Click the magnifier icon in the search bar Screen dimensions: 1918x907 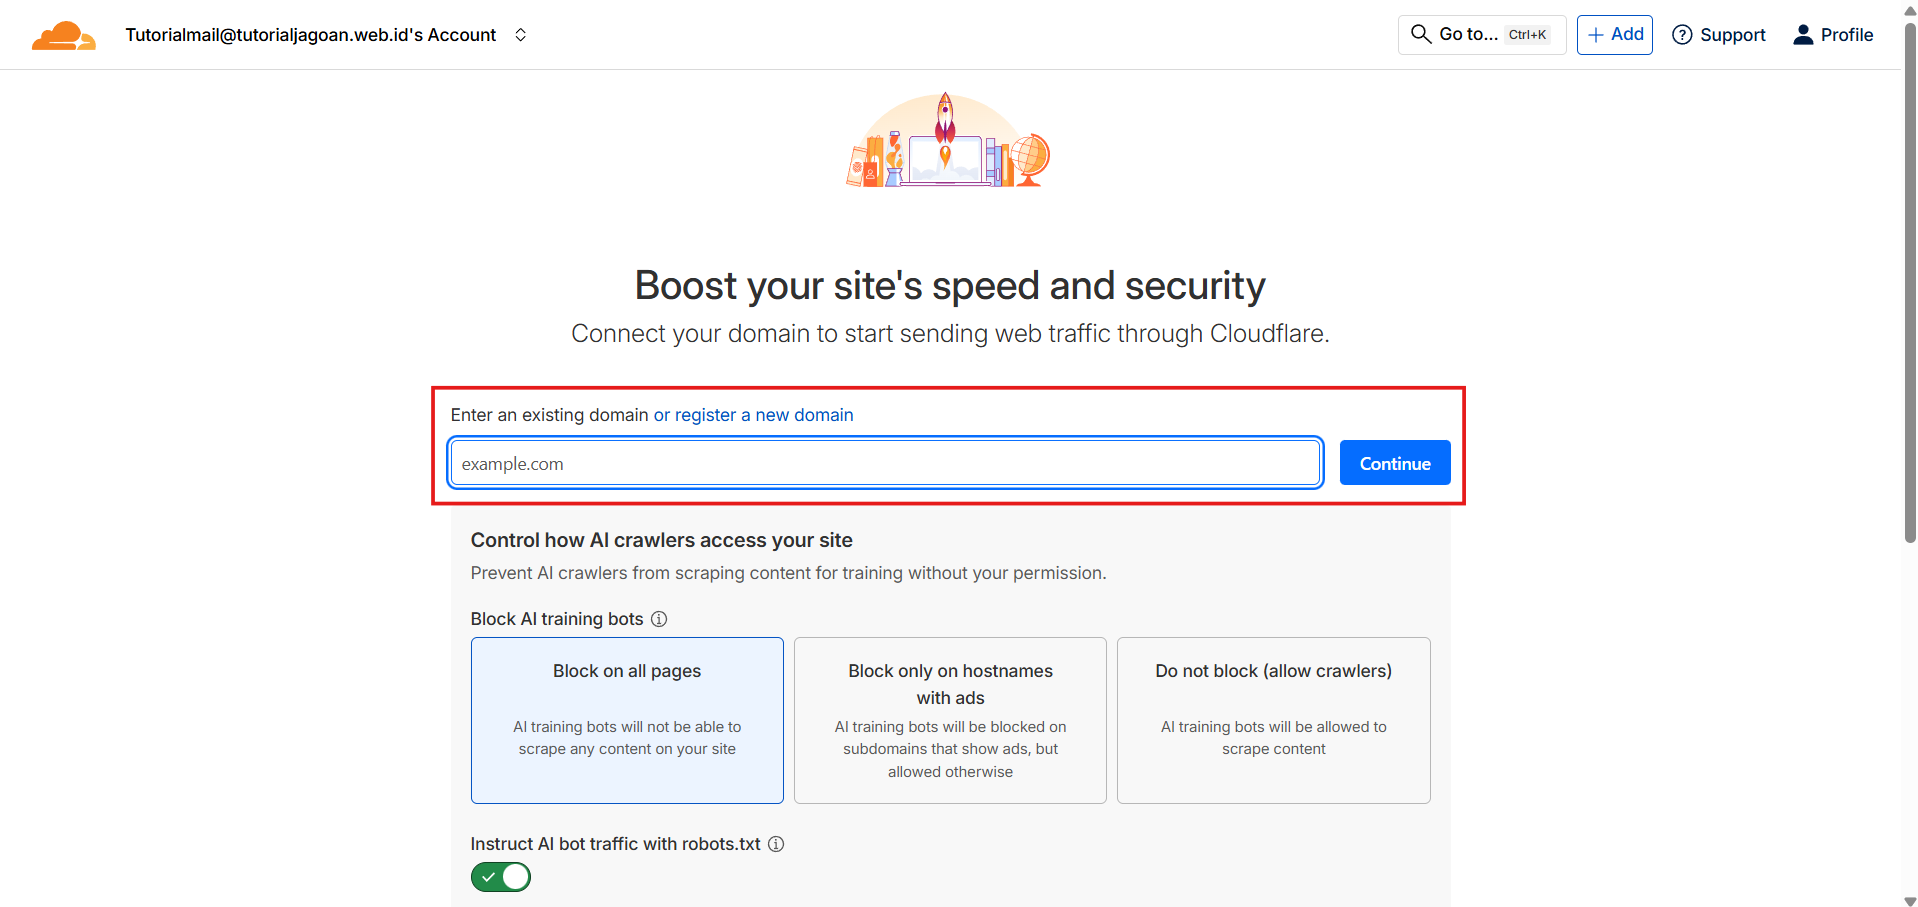(1420, 34)
